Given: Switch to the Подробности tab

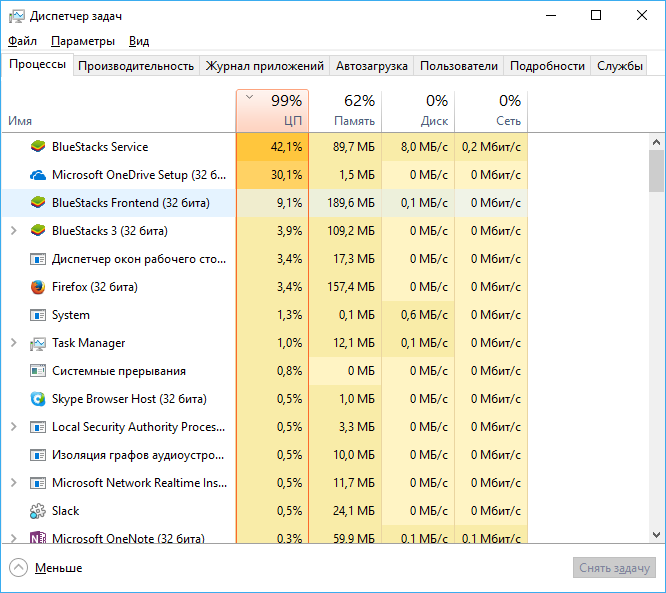Looking at the screenshot, I should [x=547, y=66].
